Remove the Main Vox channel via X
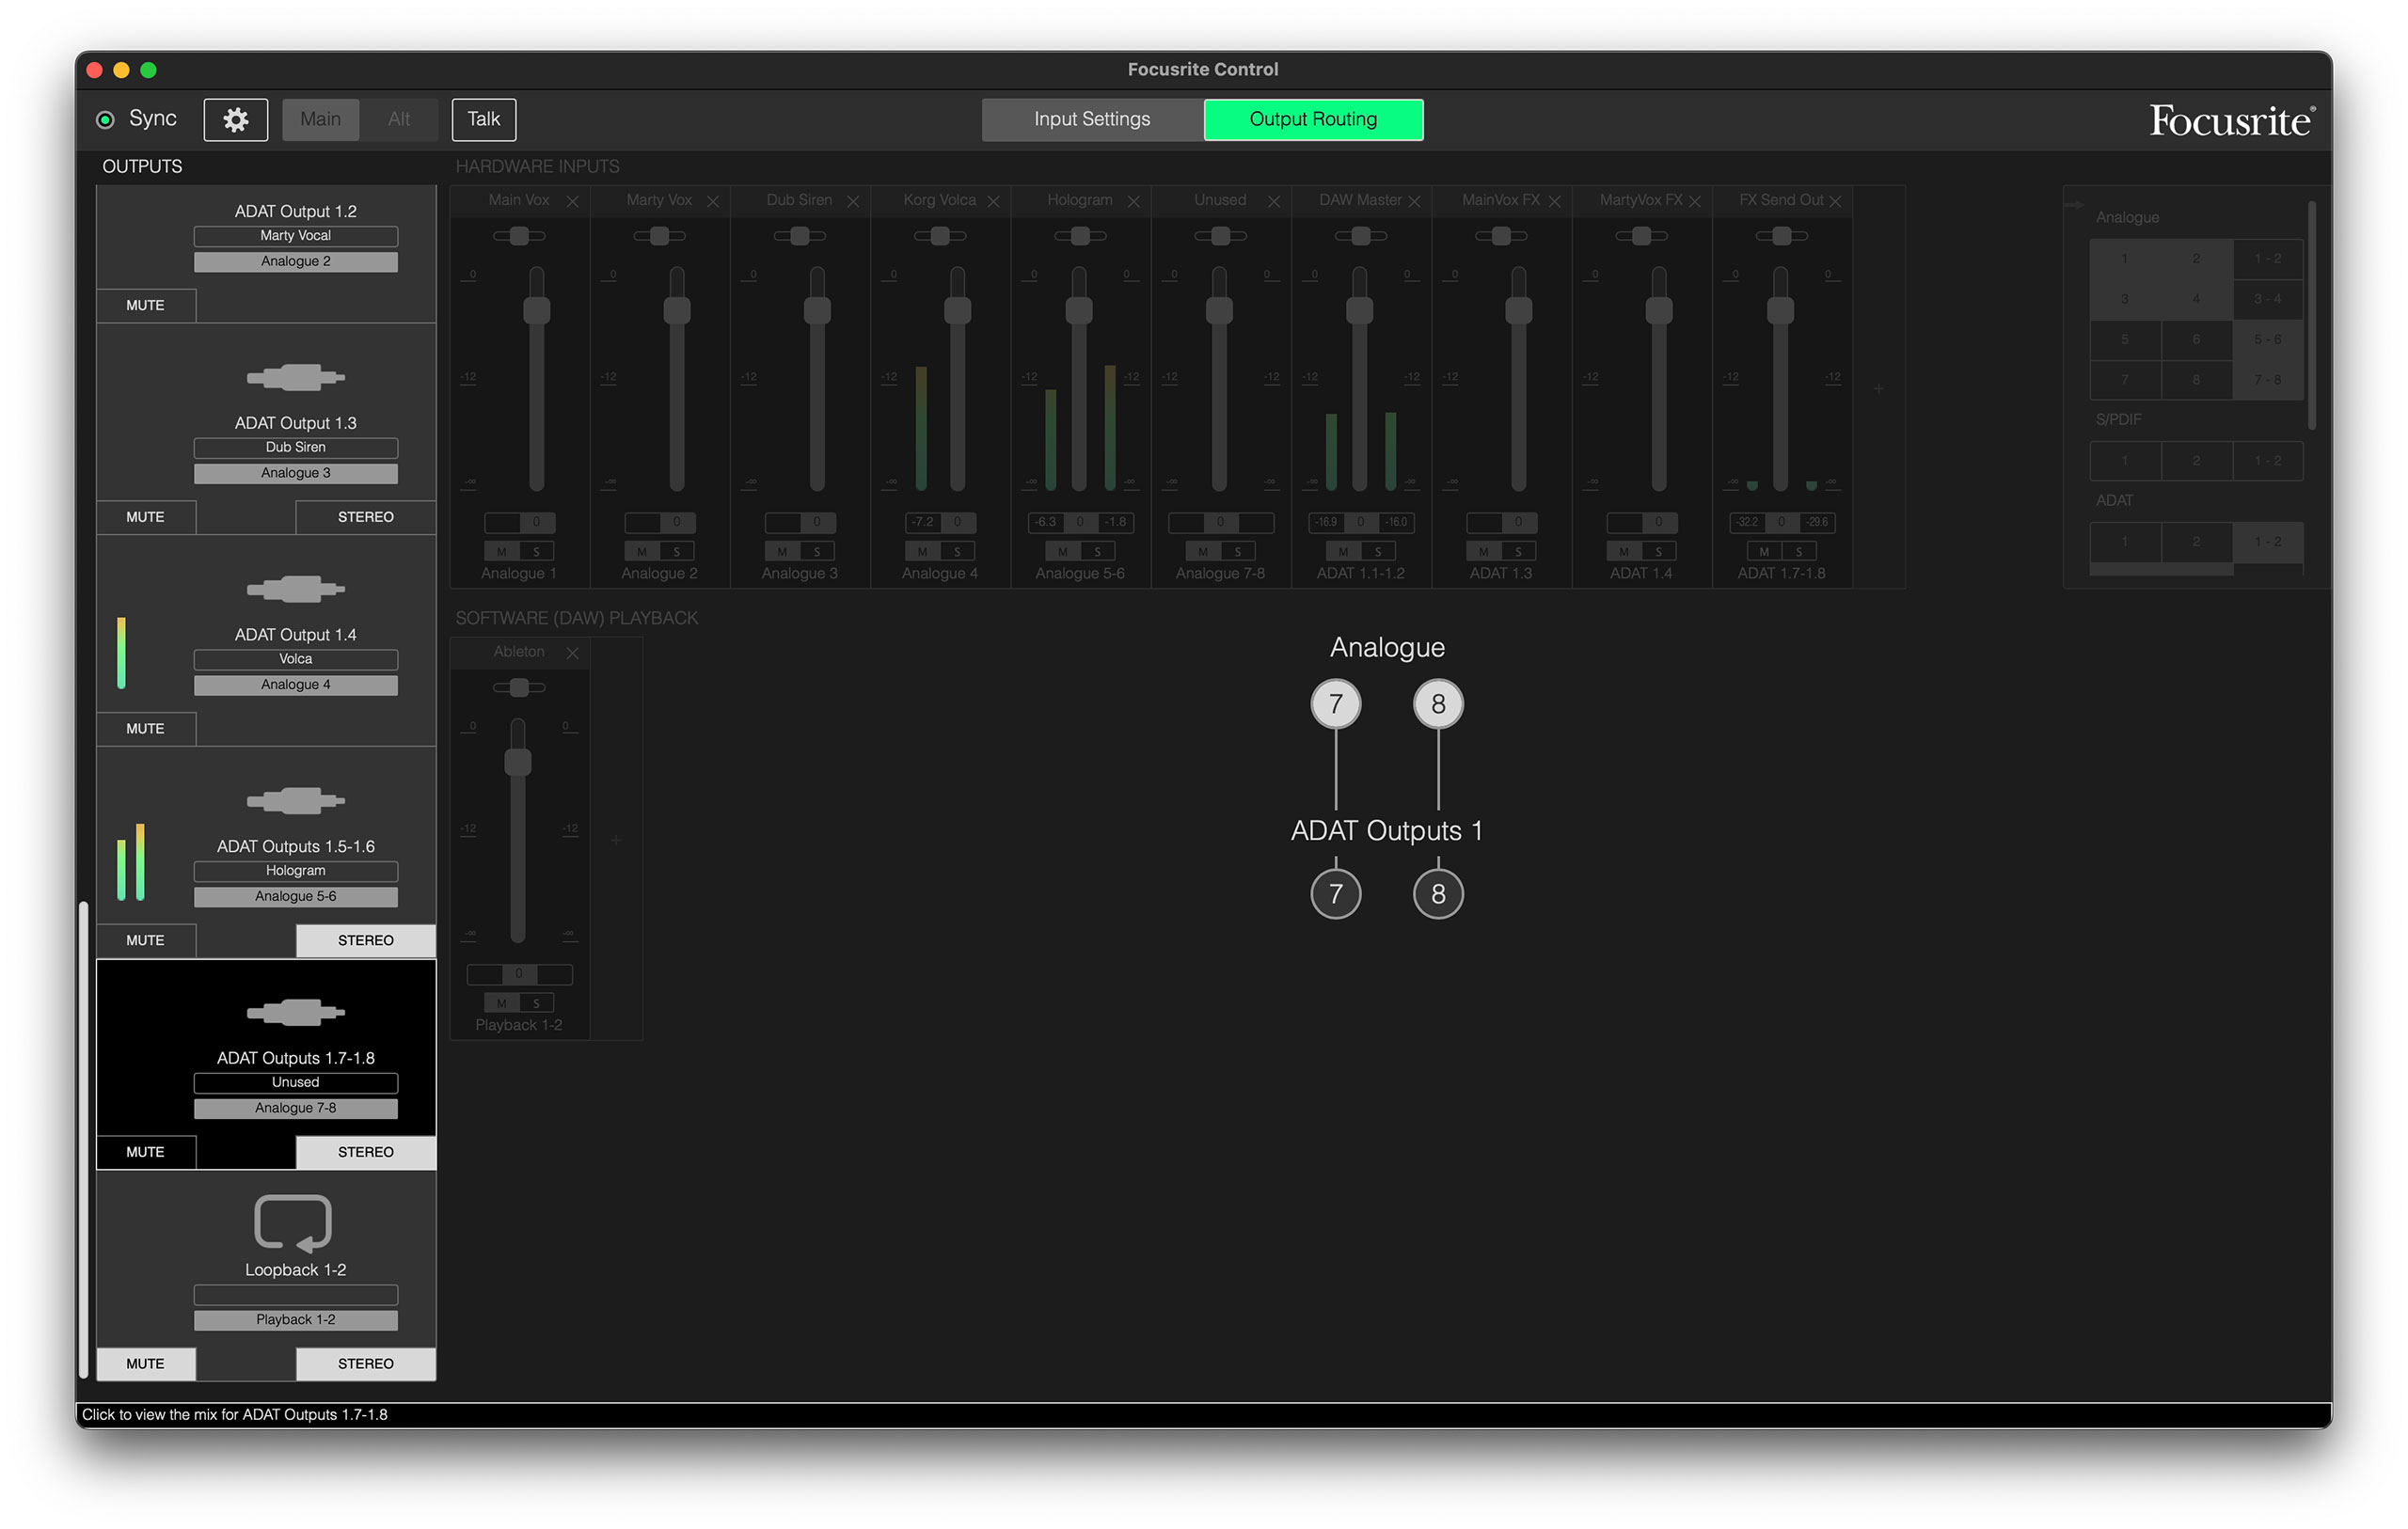 [x=573, y=201]
